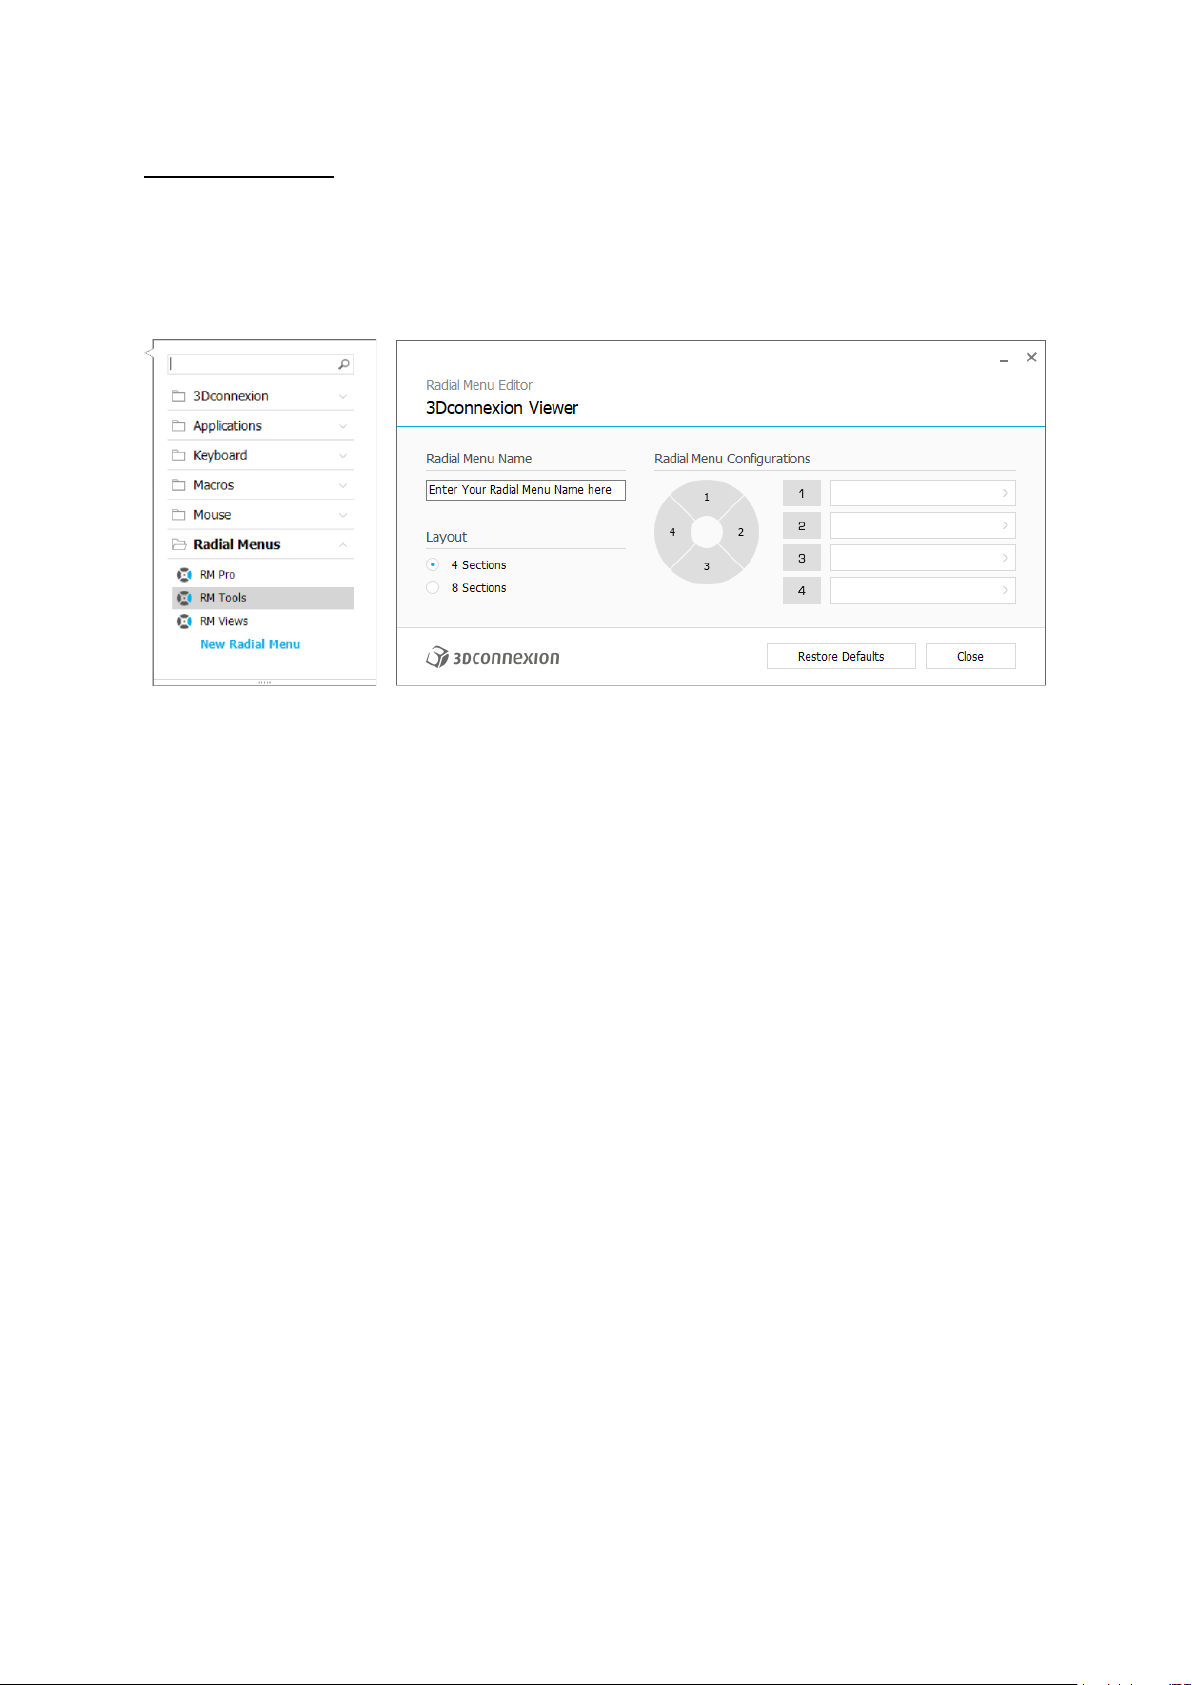Select the RM Tools radial menu icon
This screenshot has width=1192, height=1685.
(184, 598)
